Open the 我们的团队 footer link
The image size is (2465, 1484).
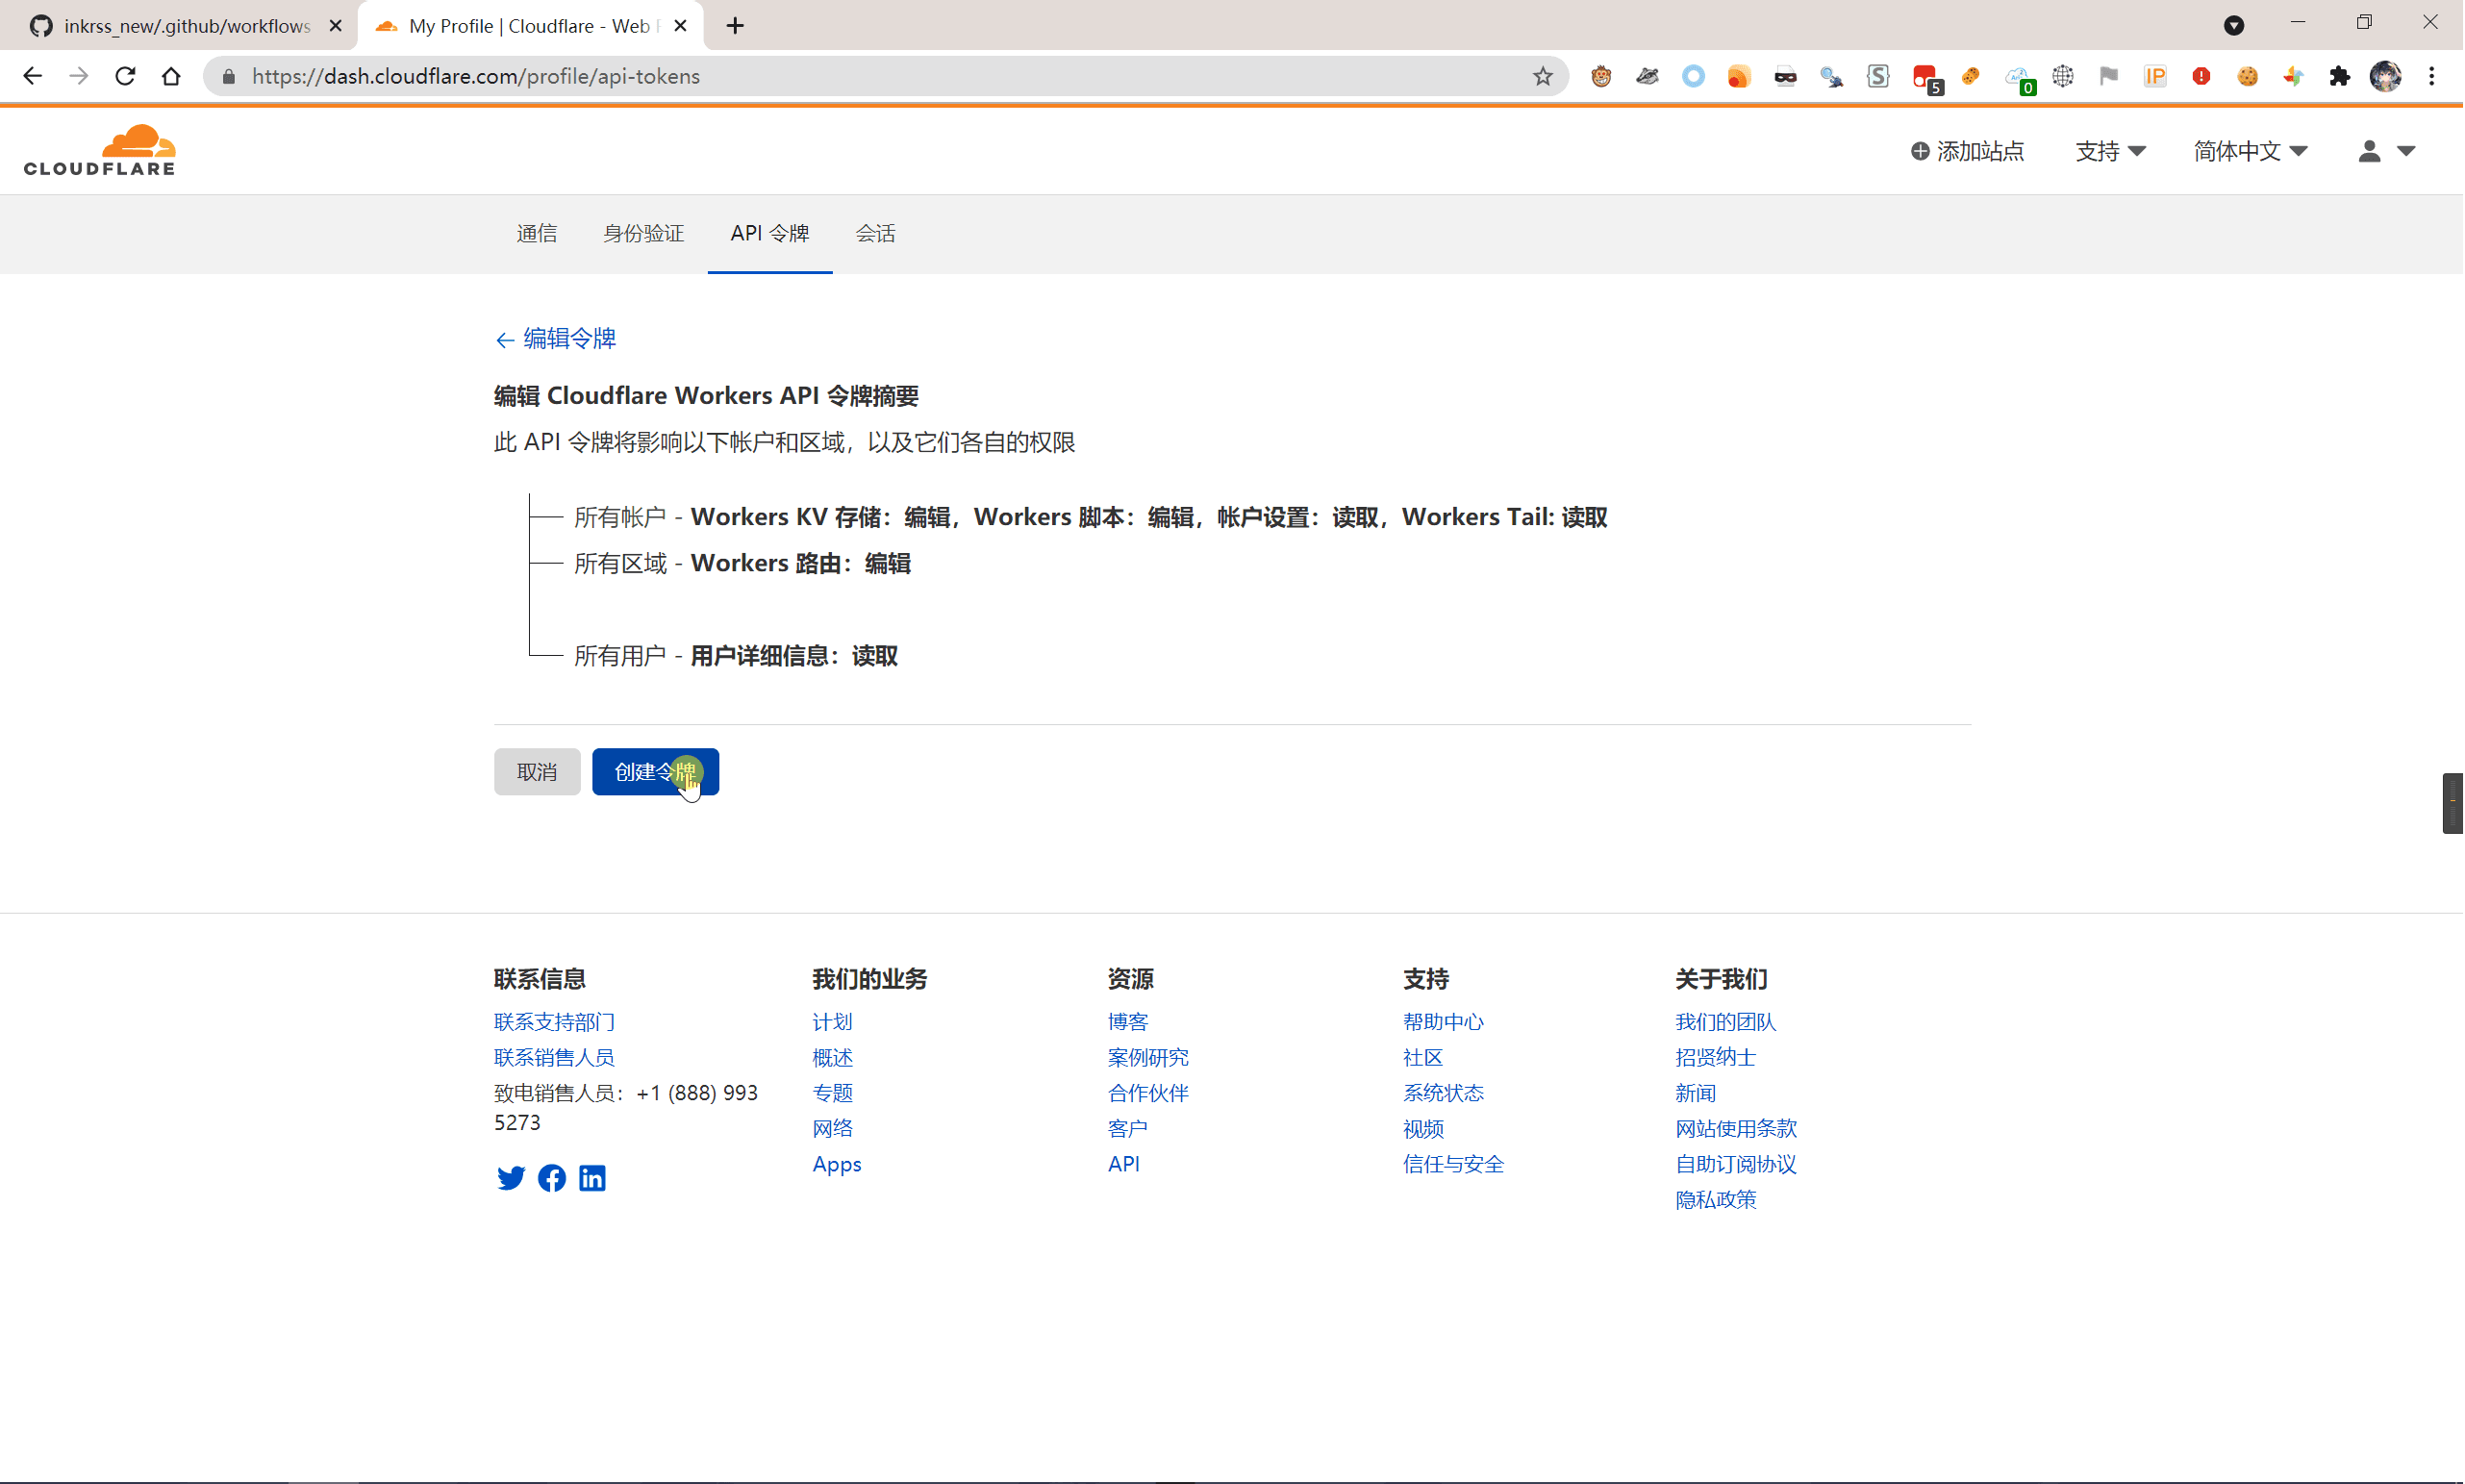[1726, 1022]
